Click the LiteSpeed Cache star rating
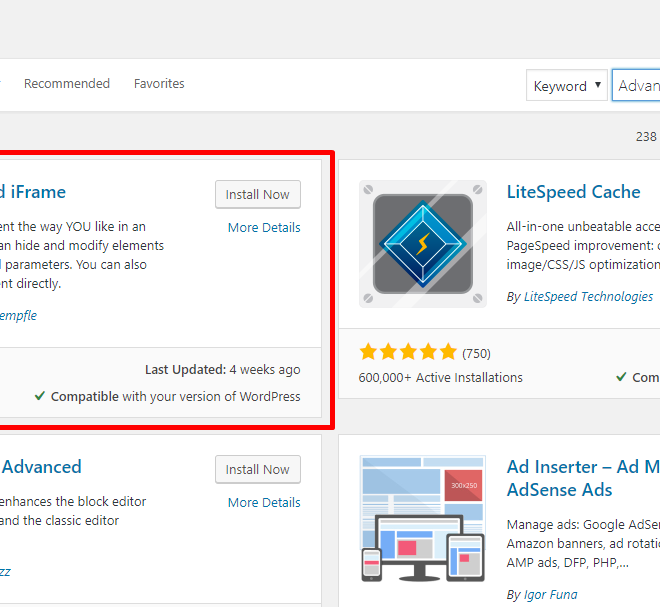This screenshot has width=660, height=607. coord(408,352)
